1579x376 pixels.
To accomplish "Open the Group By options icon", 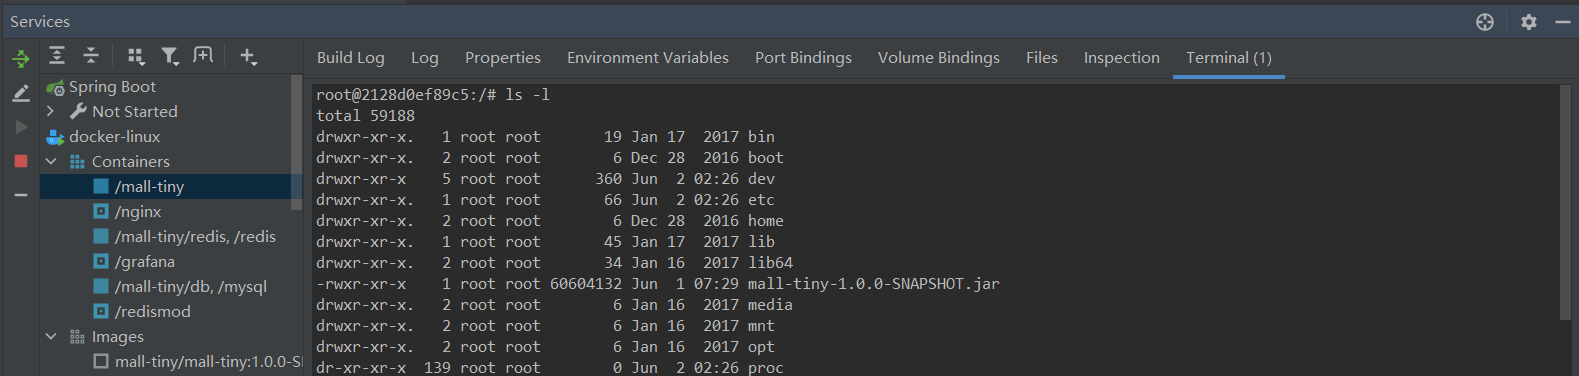I will 137,56.
